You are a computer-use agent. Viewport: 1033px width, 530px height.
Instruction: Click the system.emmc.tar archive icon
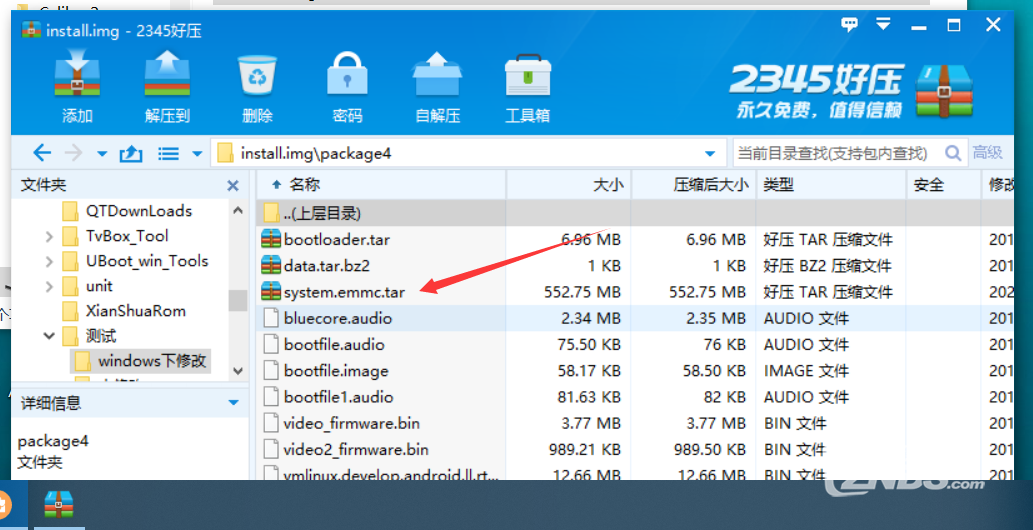[271, 291]
